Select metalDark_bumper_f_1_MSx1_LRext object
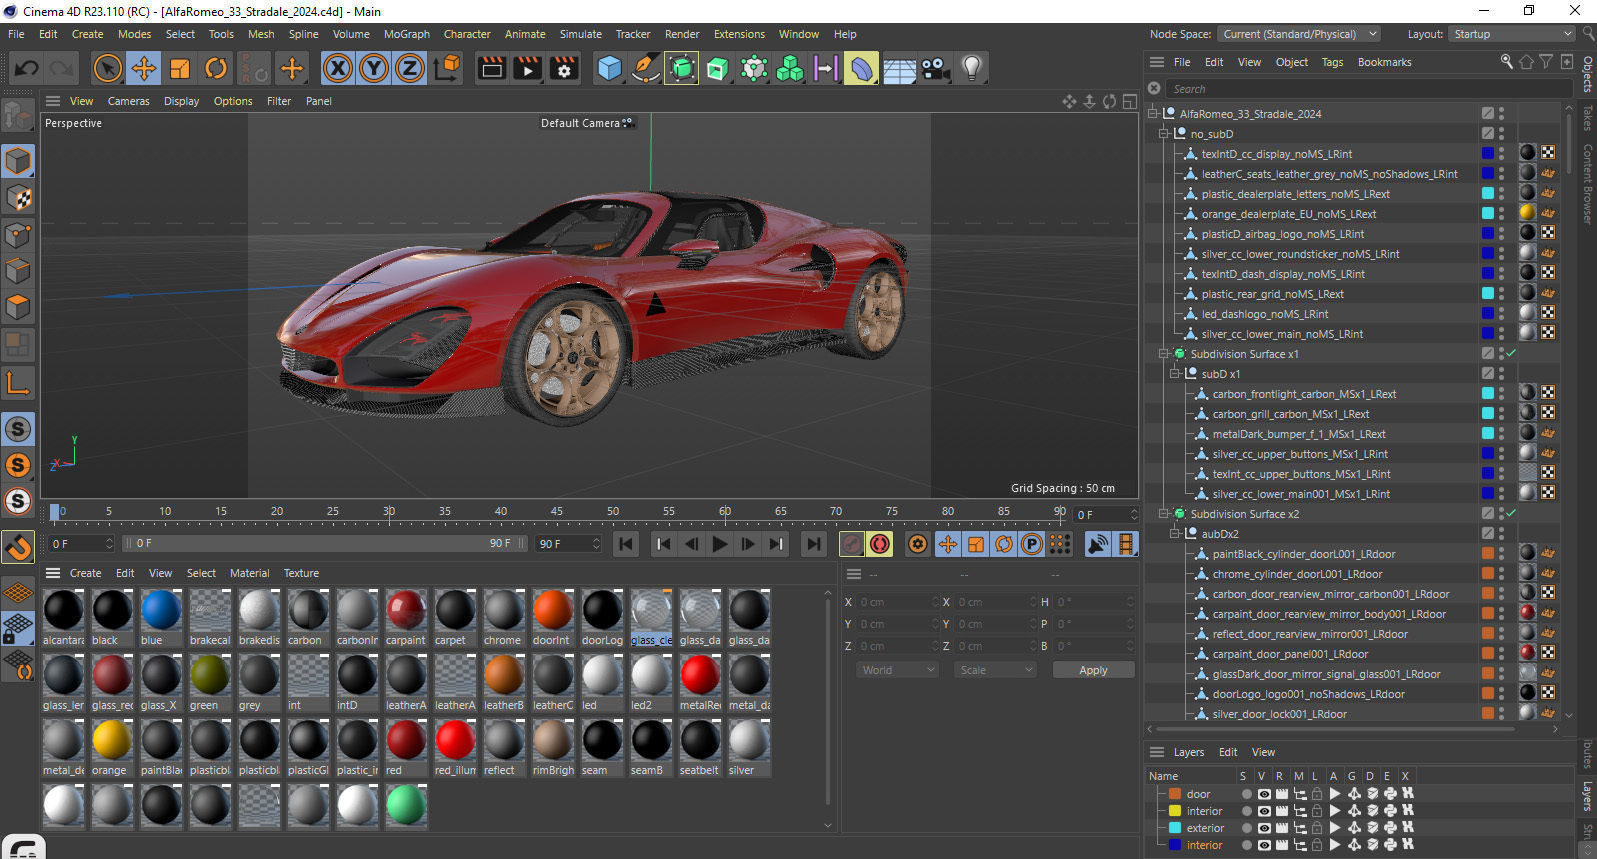 (1299, 434)
